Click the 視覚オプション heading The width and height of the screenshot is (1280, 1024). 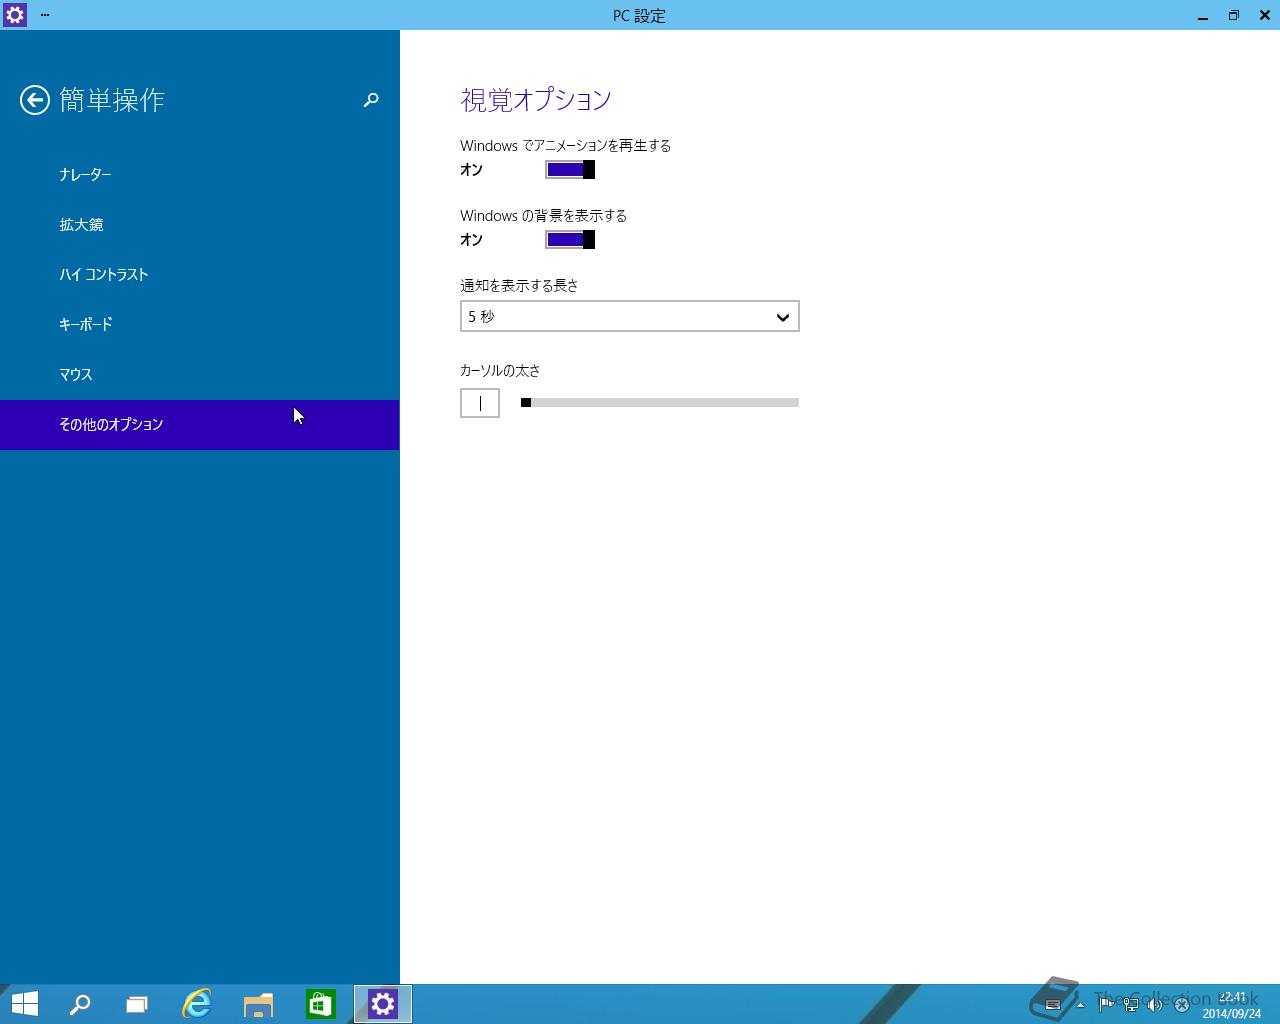tap(536, 100)
